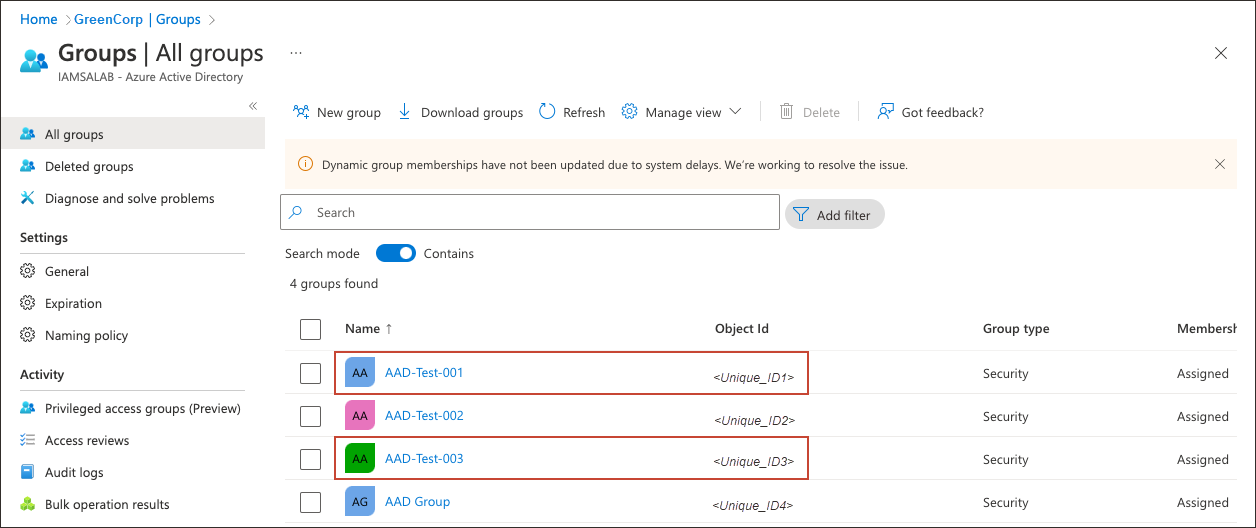Click the Refresh icon in toolbar
1256x528 pixels.
tap(547, 112)
